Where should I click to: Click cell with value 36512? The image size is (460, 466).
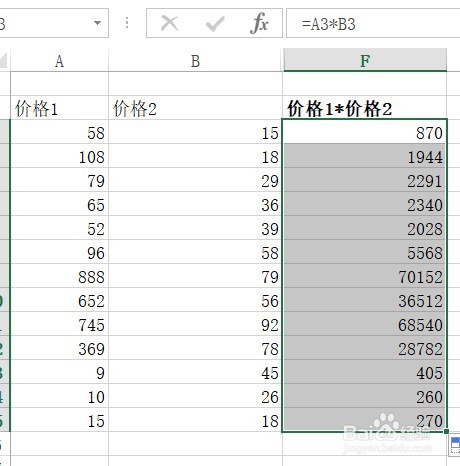click(x=365, y=300)
